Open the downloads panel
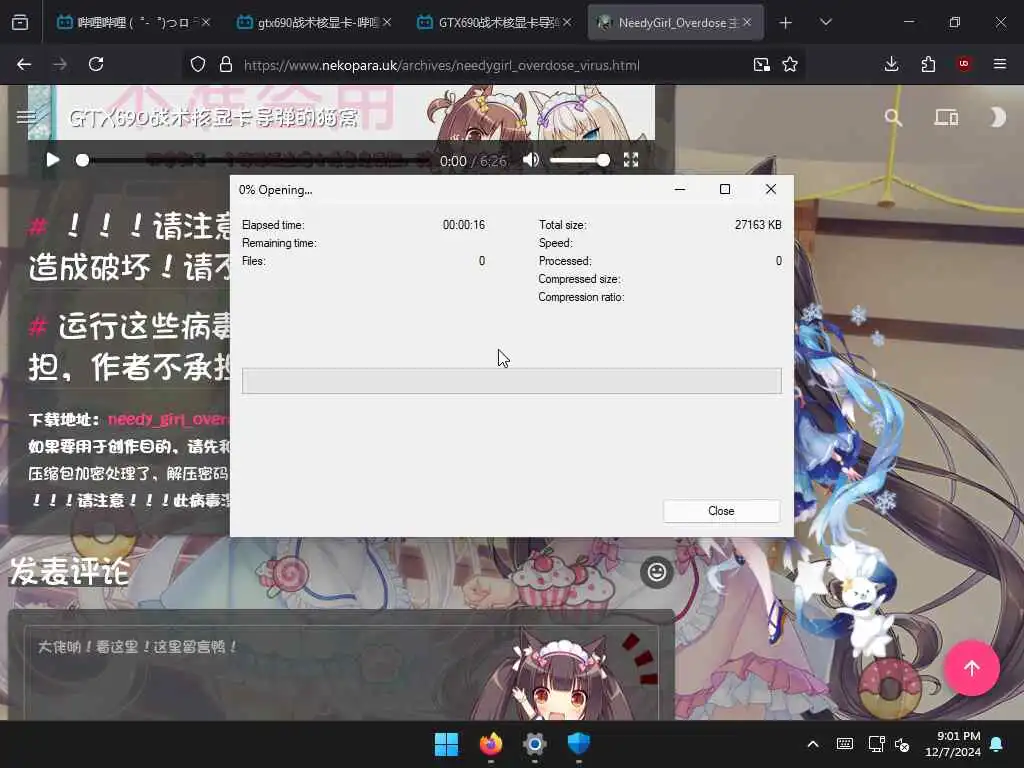 coord(891,65)
